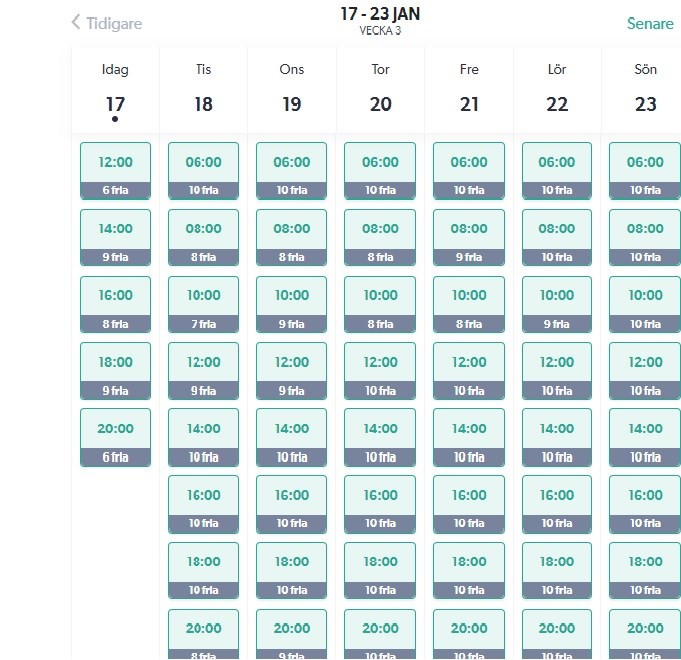This screenshot has width=681, height=660.
Task: Click the Tis 18 day header
Action: 203,90
